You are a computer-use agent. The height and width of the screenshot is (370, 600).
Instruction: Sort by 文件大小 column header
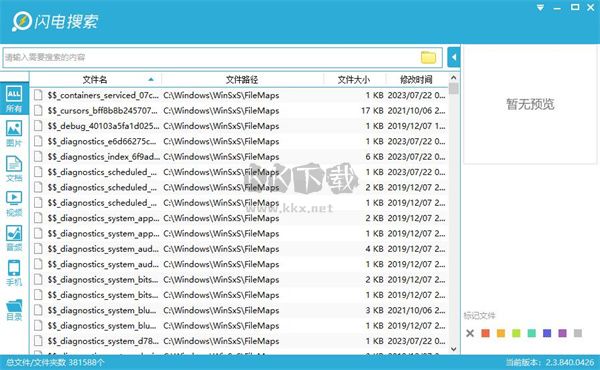pyautogui.click(x=354, y=80)
